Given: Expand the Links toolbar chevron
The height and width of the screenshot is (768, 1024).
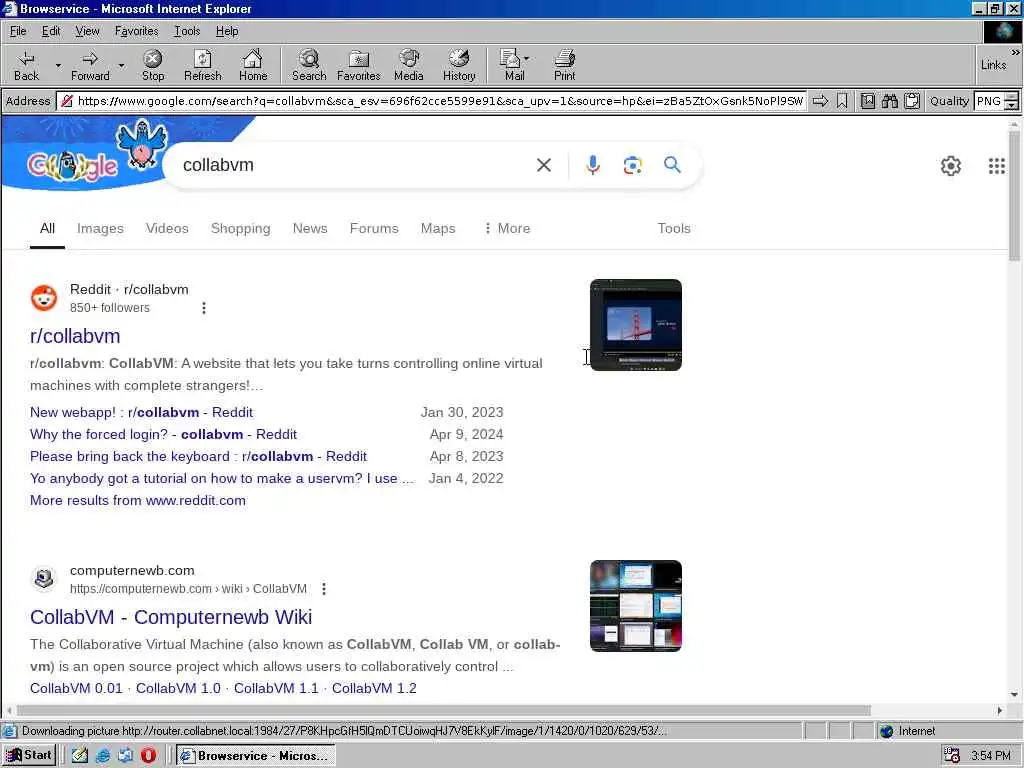Looking at the screenshot, I should pyautogui.click(x=1016, y=52).
